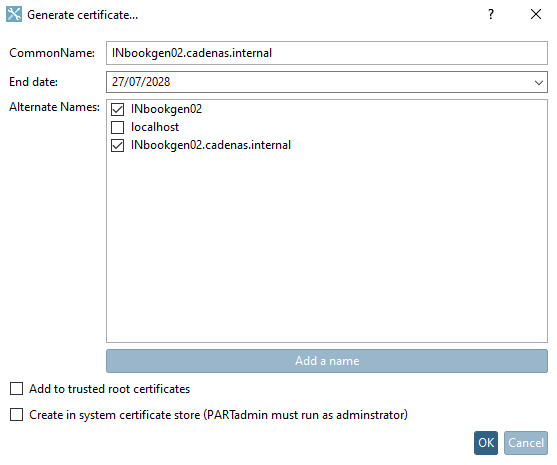Confirm with the OK button

point(486,443)
